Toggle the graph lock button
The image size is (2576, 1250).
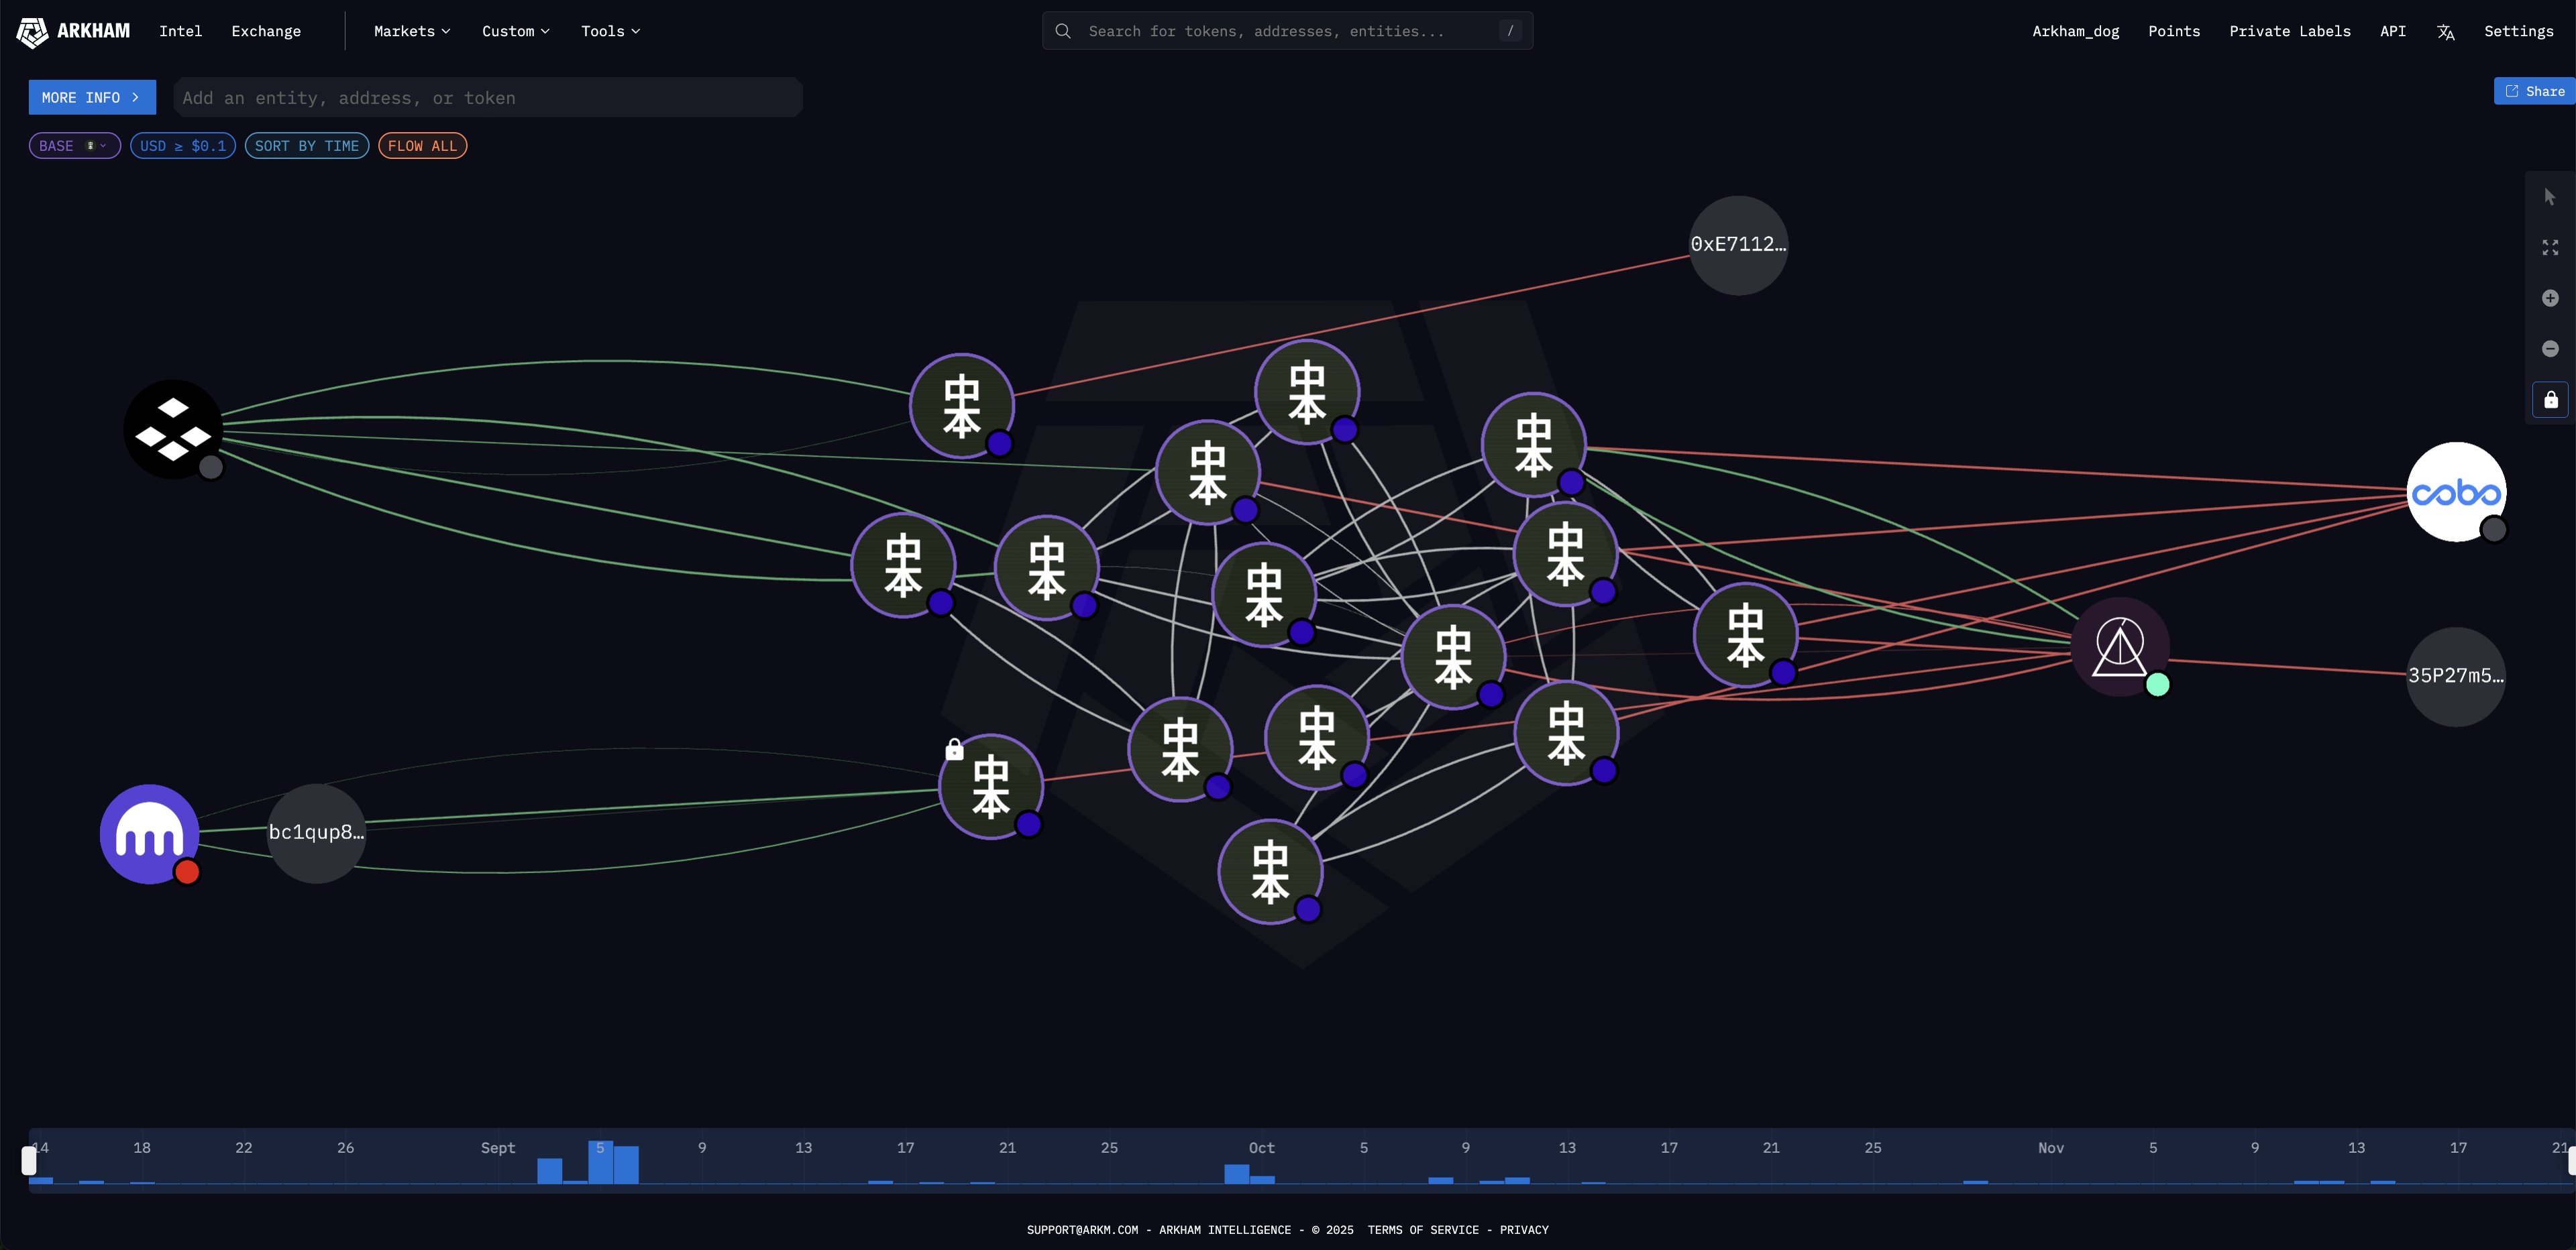pos(2550,400)
